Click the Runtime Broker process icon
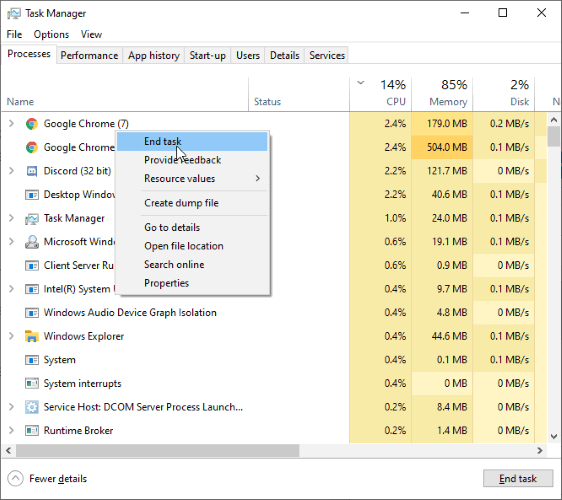 click(x=32, y=430)
